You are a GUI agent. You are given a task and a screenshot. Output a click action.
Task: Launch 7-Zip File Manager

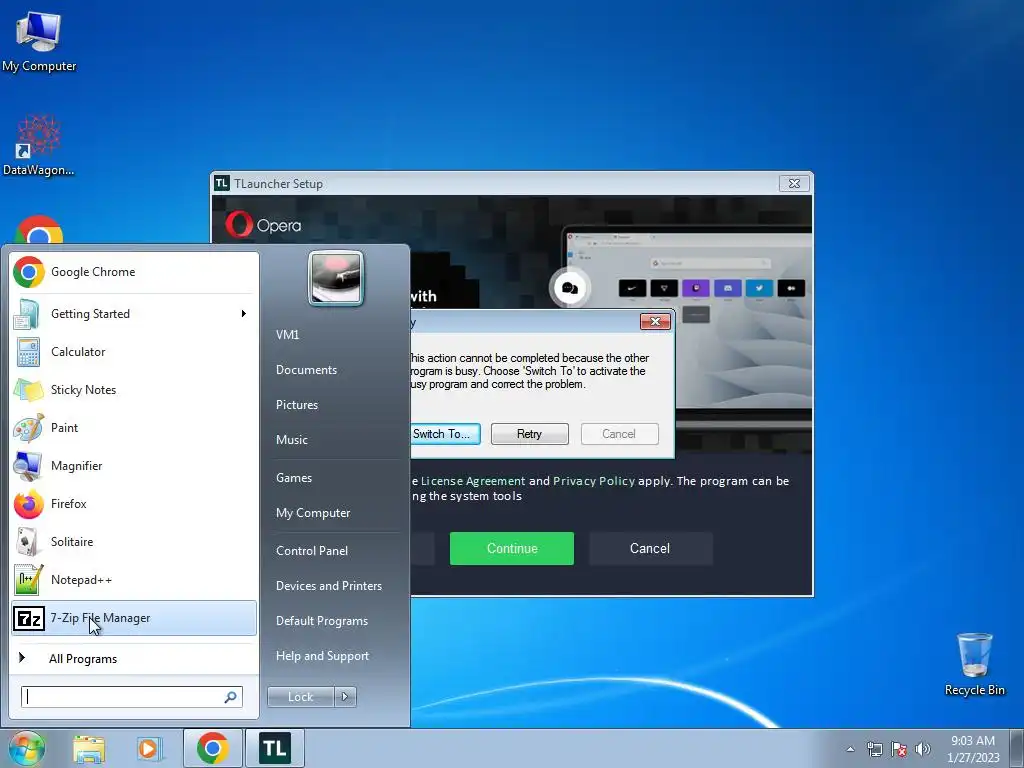pyautogui.click(x=134, y=618)
